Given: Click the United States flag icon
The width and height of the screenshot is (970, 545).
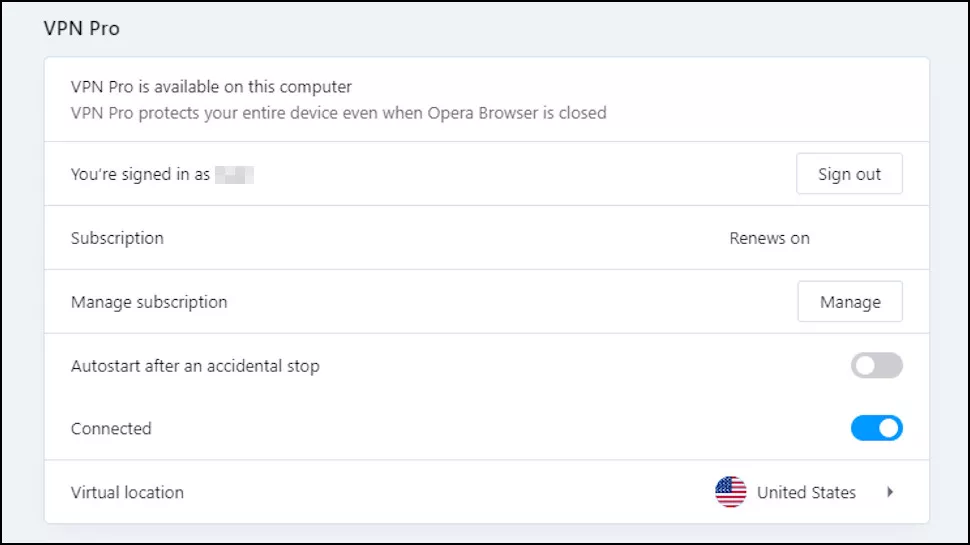Looking at the screenshot, I should coord(731,492).
